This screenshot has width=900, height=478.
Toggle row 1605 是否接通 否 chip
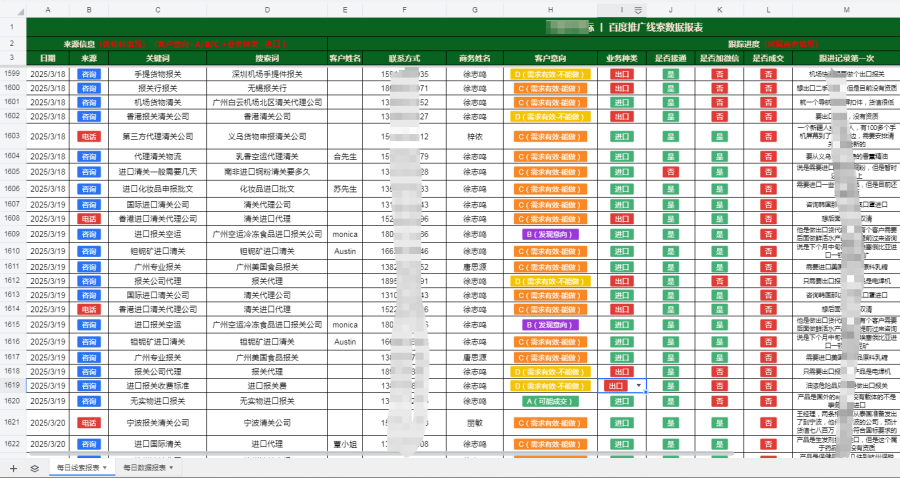[670, 172]
